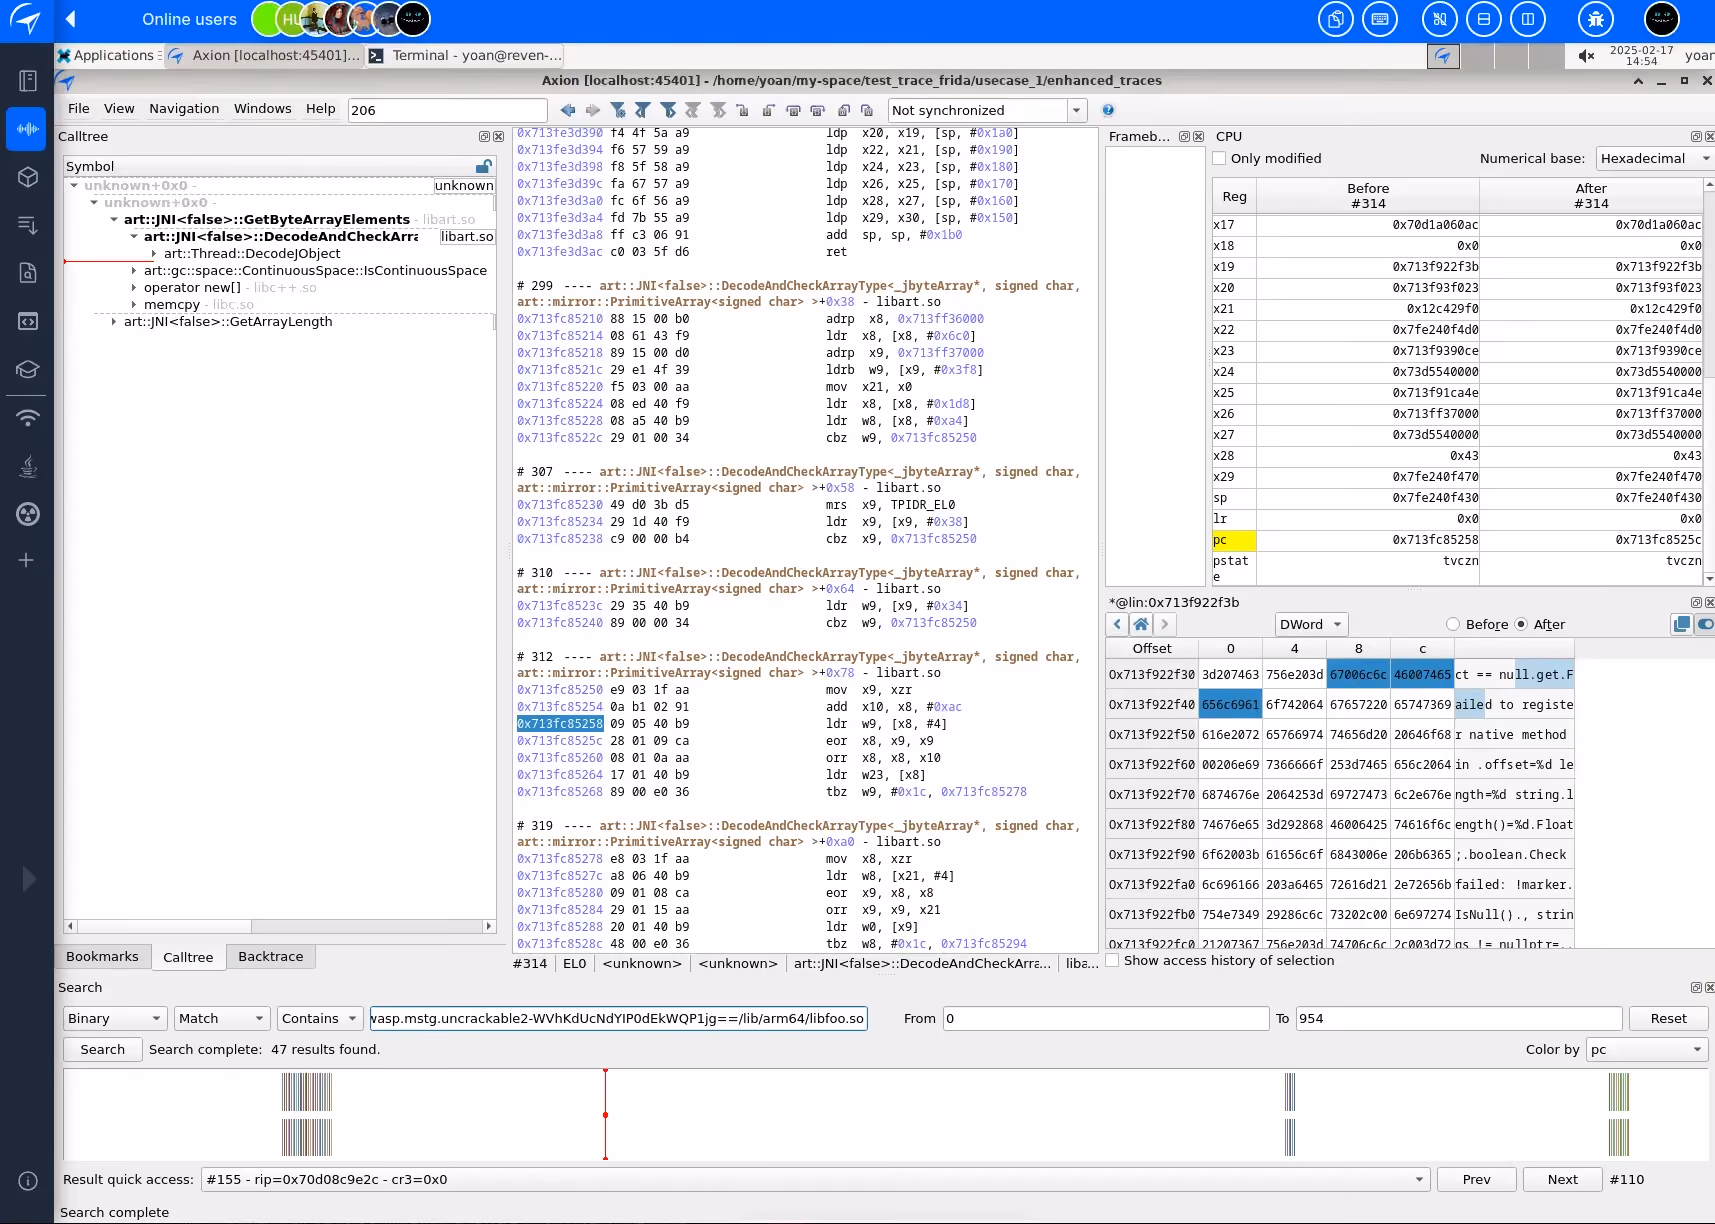This screenshot has height=1224, width=1715.
Task: Click the previous arrow in the memory panel
Action: pos(1118,624)
